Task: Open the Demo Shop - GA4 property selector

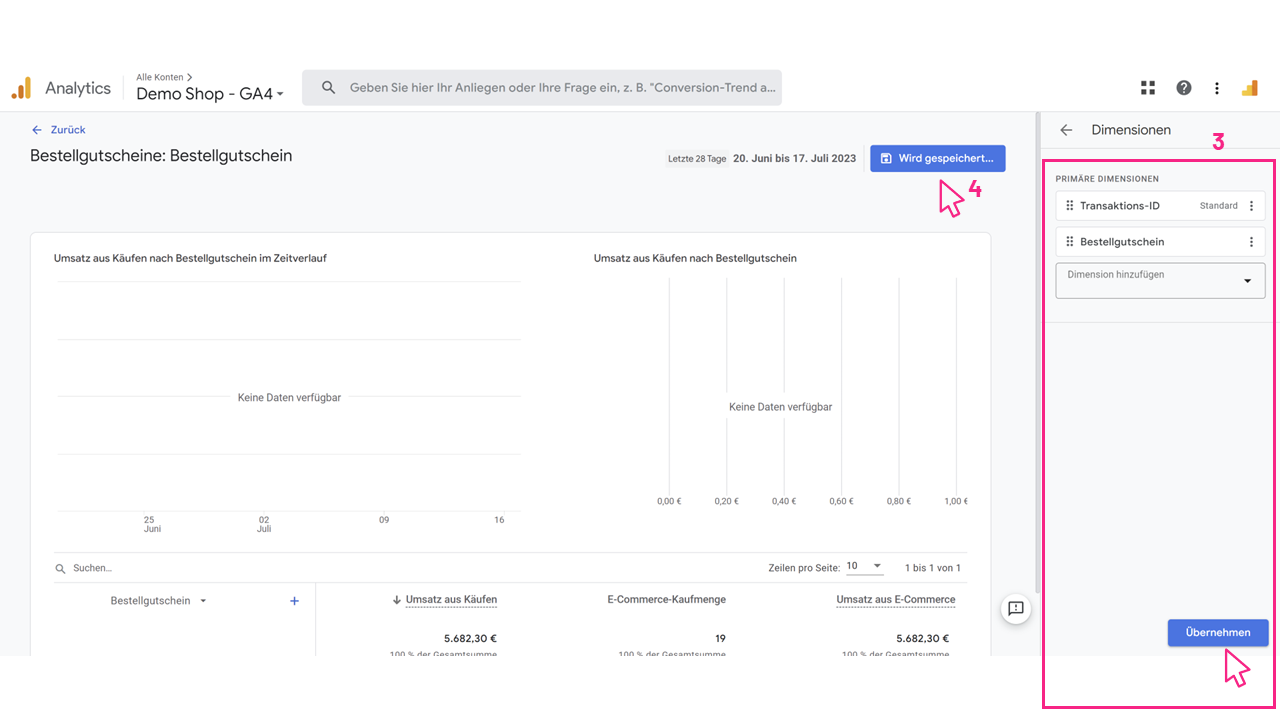Action: [210, 94]
